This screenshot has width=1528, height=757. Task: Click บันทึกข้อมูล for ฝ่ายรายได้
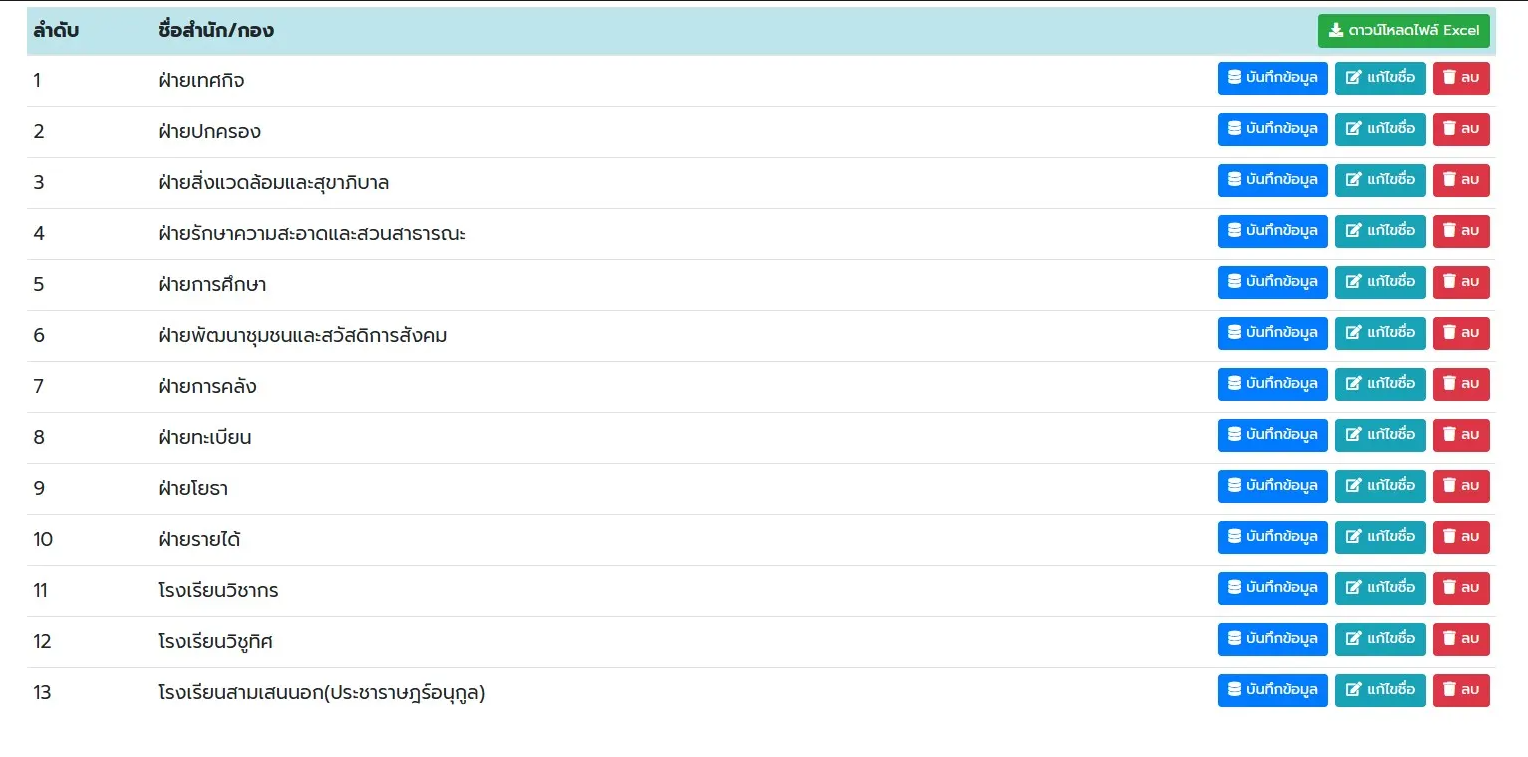point(1273,537)
